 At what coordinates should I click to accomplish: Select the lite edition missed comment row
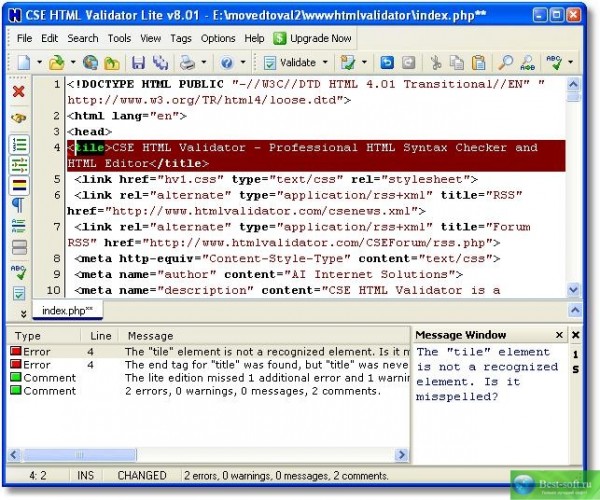click(x=209, y=378)
